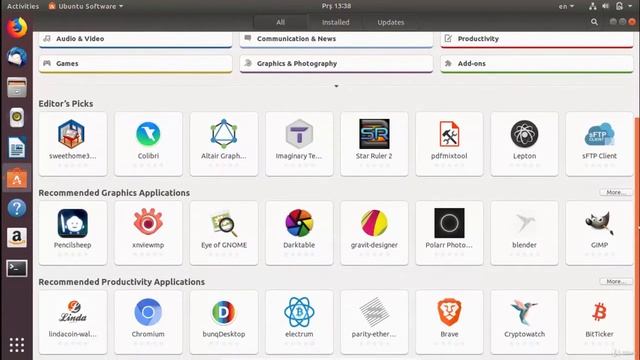Launch Thunderbird mail from the dock
This screenshot has width=640, height=360.
pyautogui.click(x=17, y=57)
